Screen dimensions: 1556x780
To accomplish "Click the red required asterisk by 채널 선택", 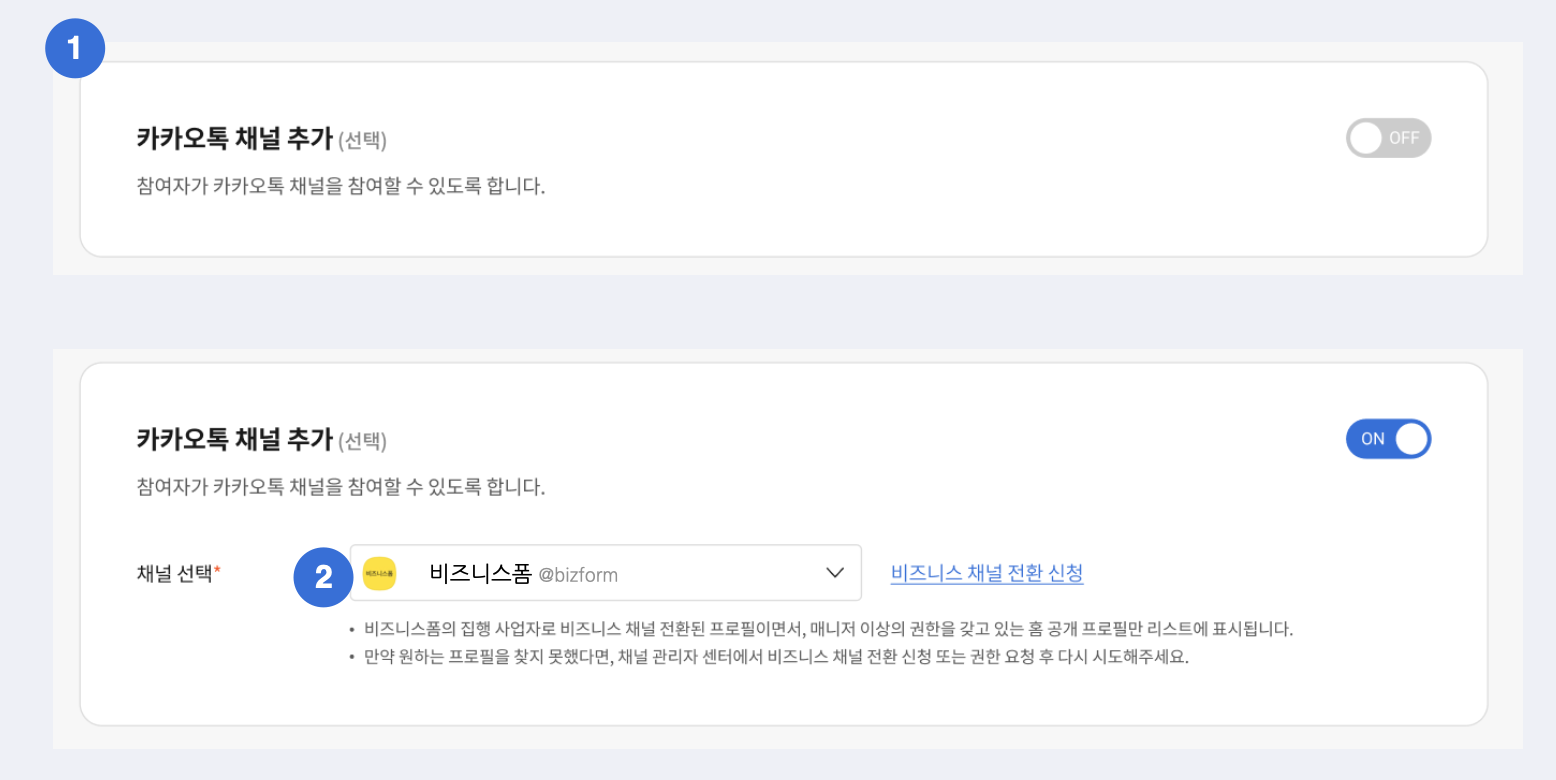I will click(x=218, y=572).
